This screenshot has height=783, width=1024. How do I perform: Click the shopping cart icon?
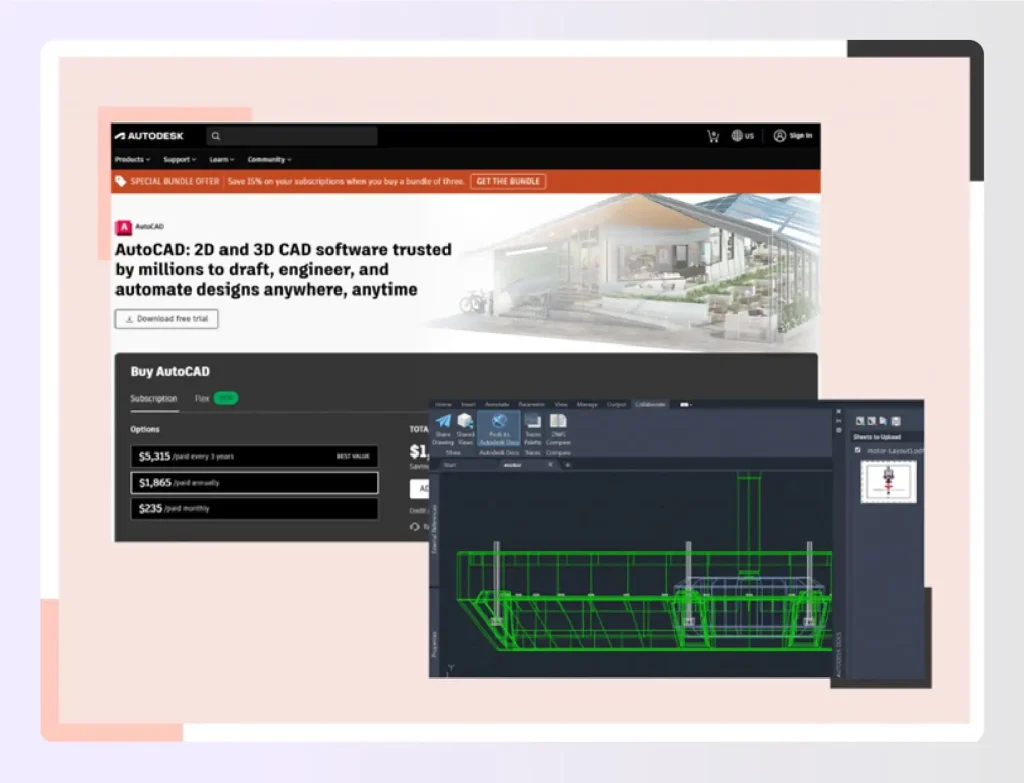coord(712,136)
